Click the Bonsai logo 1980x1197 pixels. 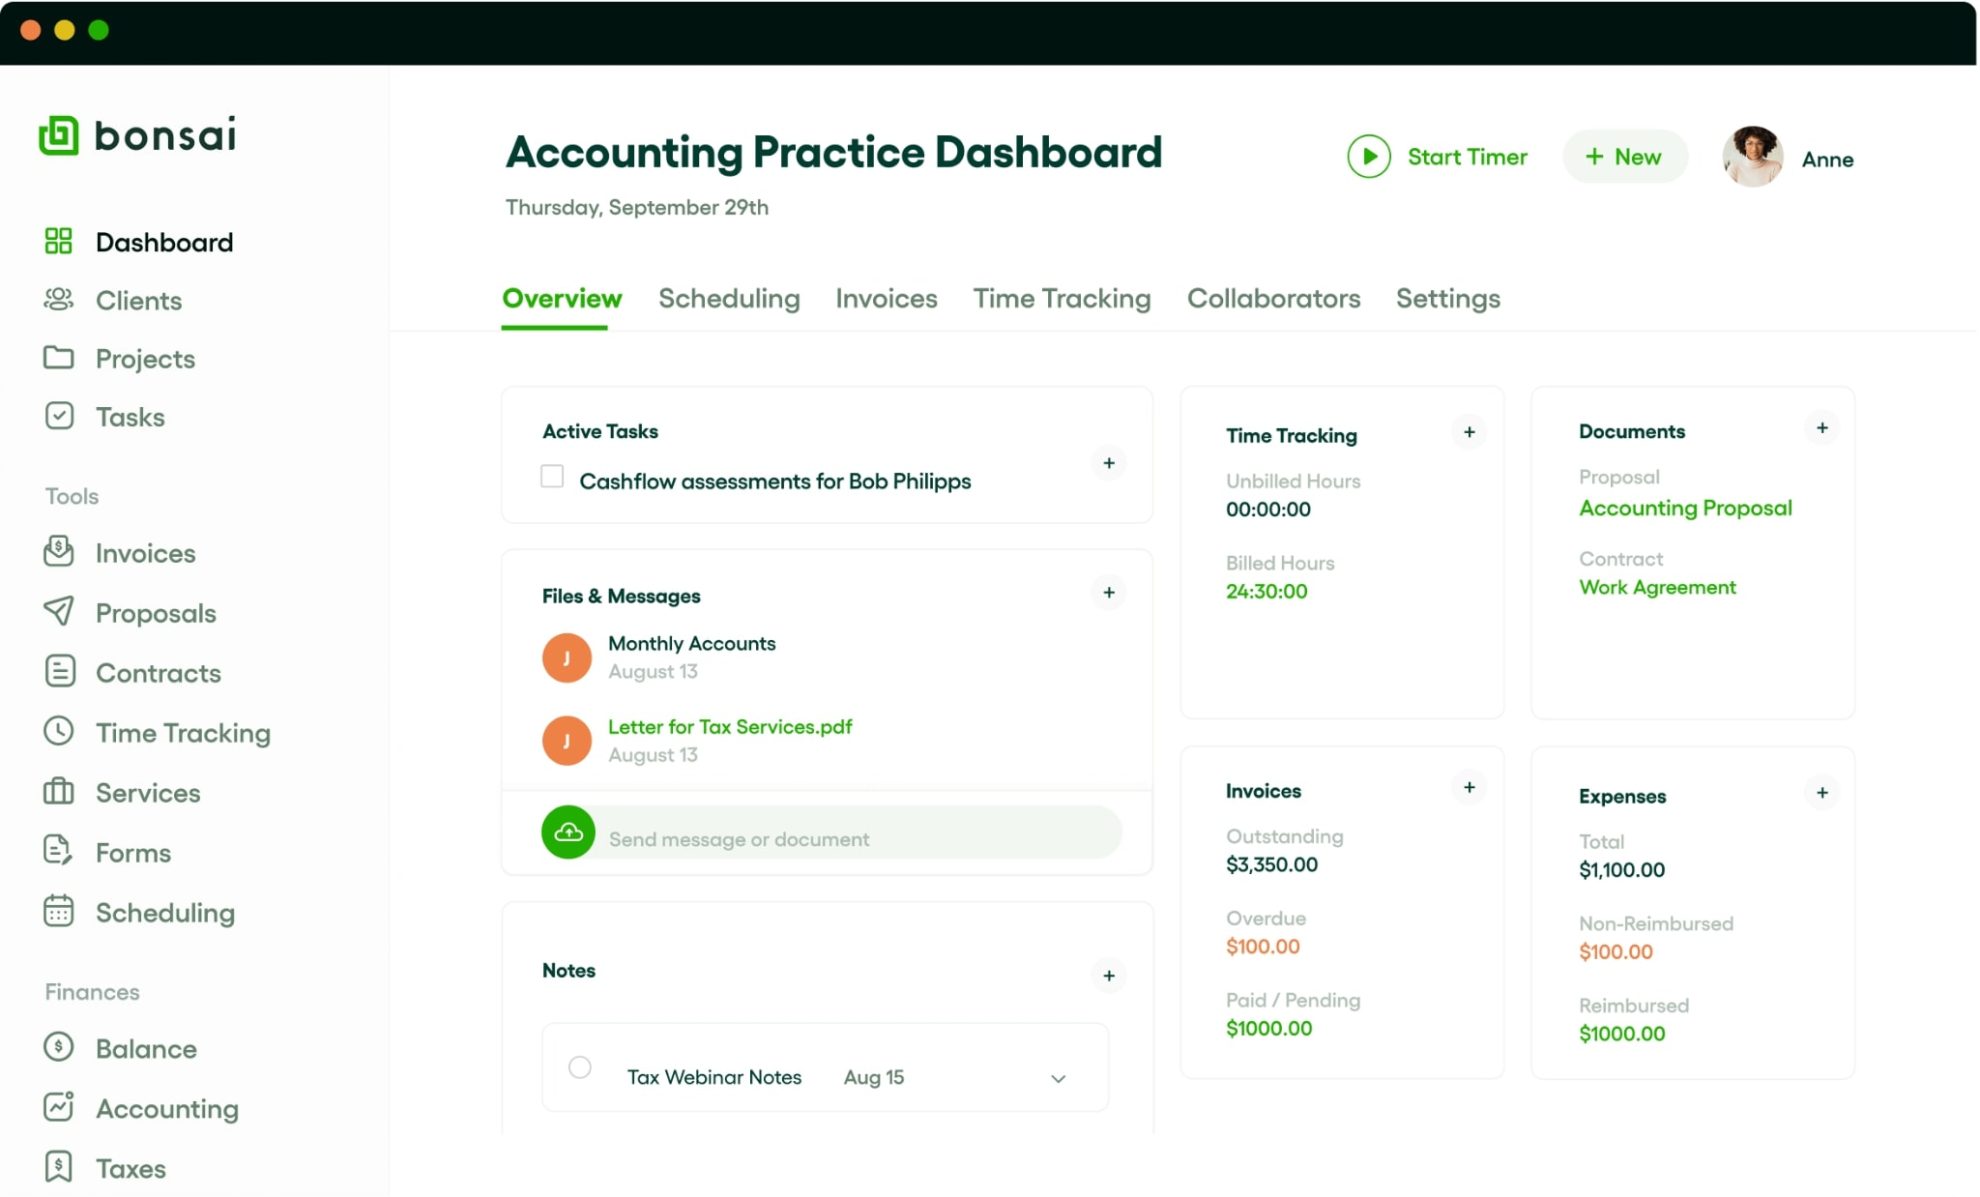[x=138, y=135]
